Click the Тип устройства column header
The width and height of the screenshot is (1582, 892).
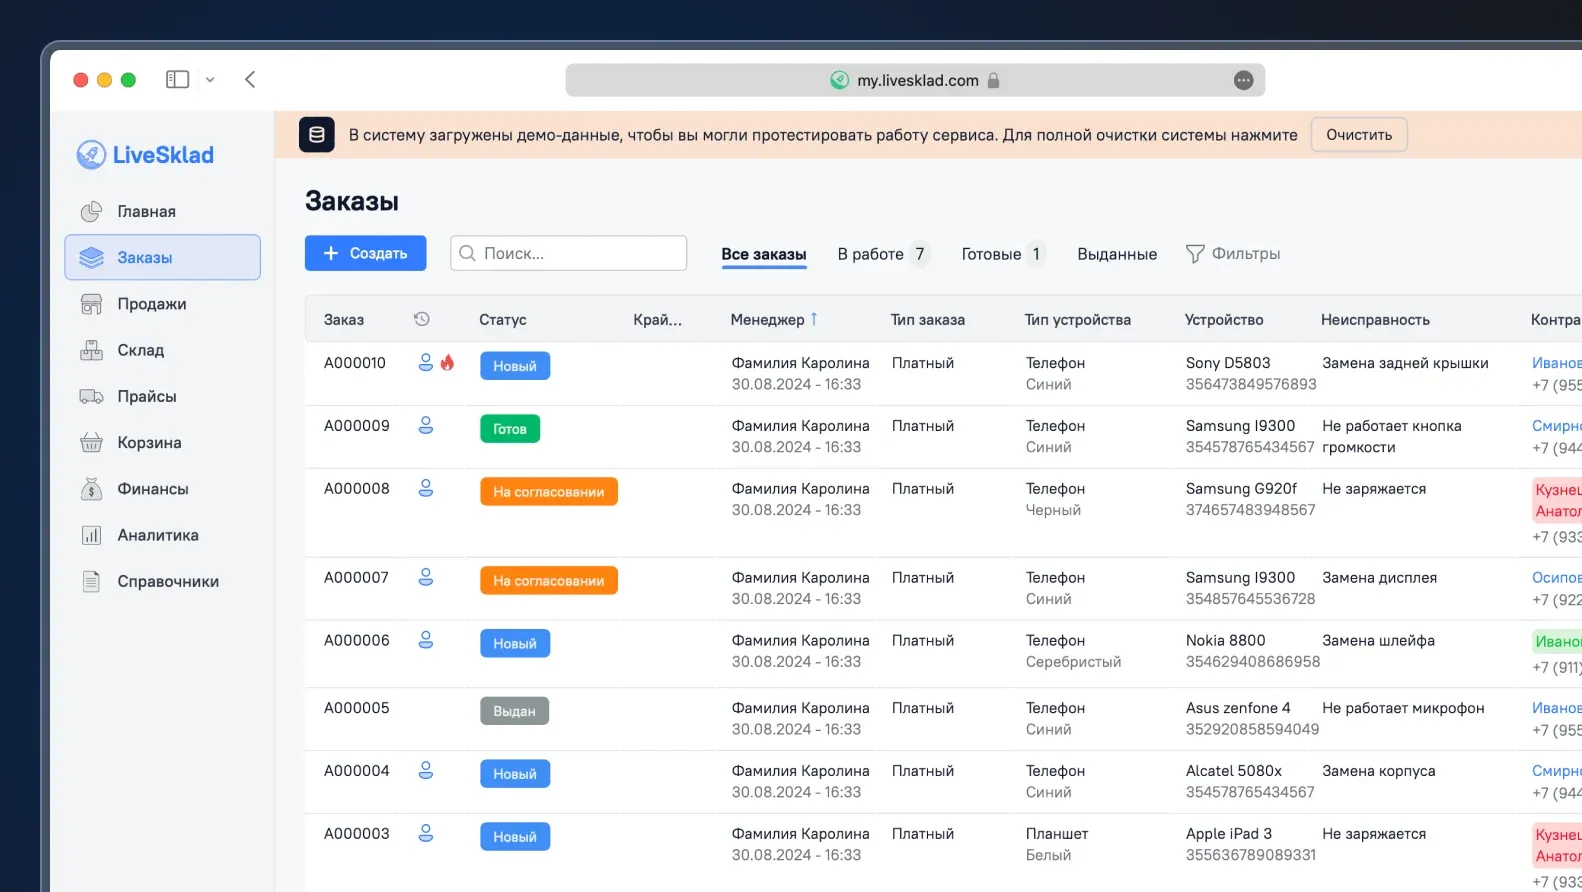1078,320
